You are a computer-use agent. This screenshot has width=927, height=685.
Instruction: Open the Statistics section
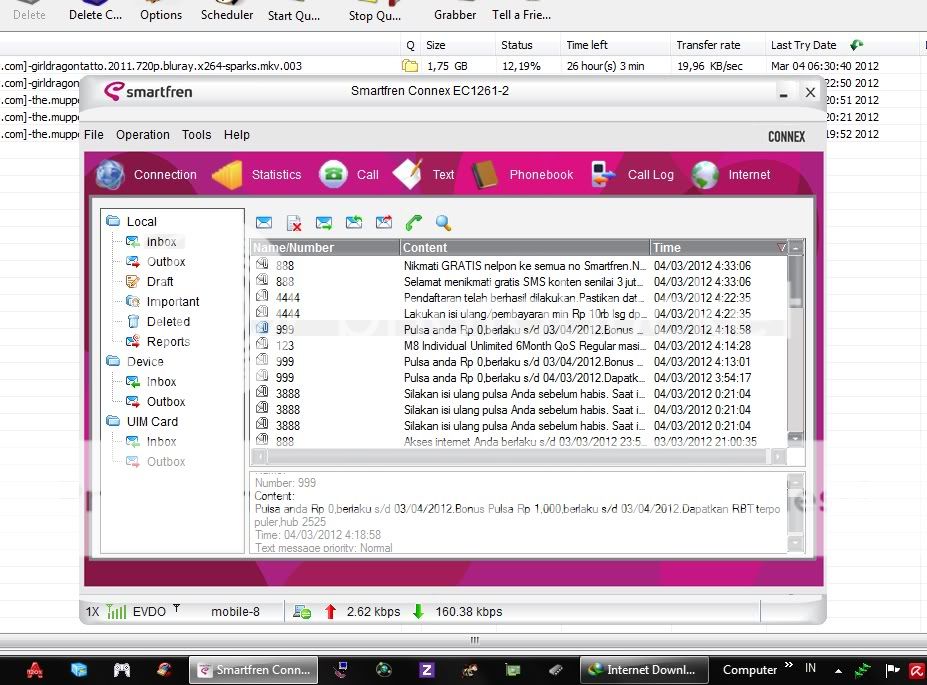coord(257,175)
